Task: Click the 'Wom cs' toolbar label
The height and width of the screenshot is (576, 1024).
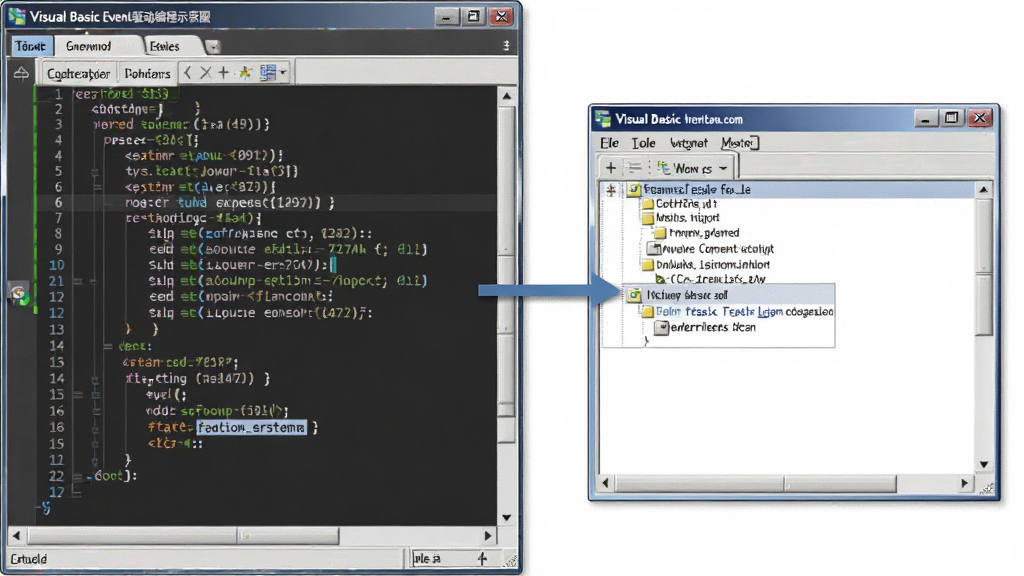Action: 692,168
